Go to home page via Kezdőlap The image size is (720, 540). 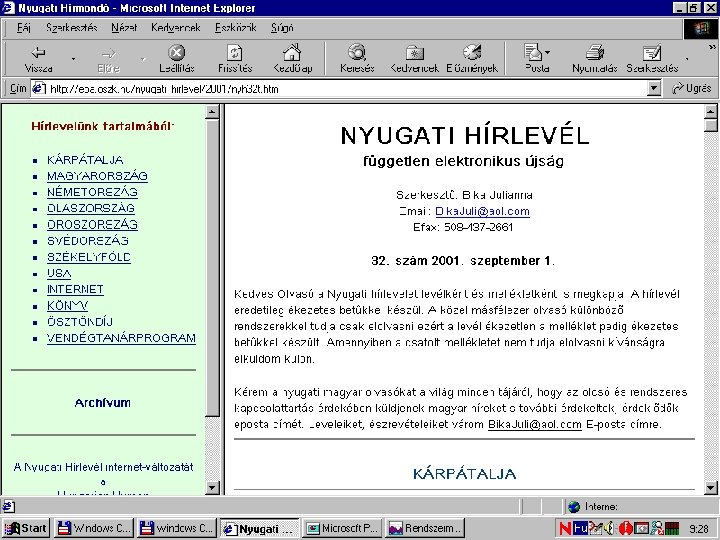(x=292, y=59)
